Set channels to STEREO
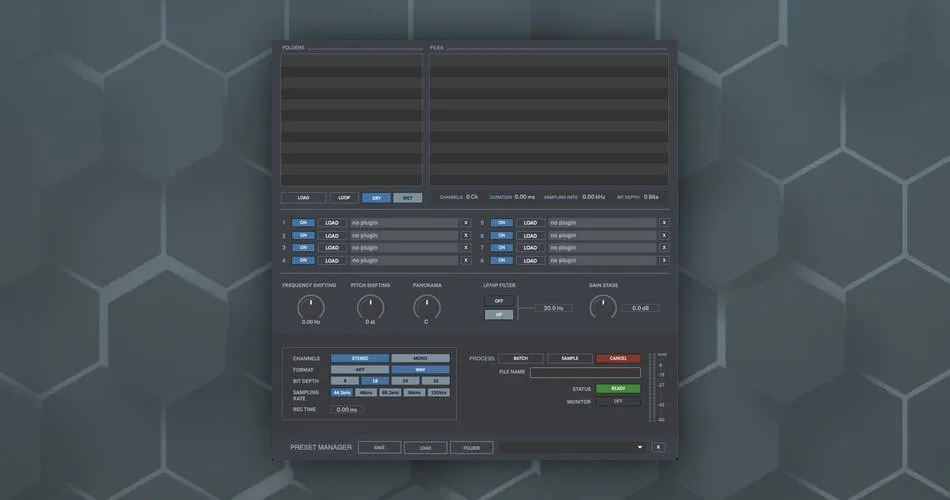 tap(360, 358)
